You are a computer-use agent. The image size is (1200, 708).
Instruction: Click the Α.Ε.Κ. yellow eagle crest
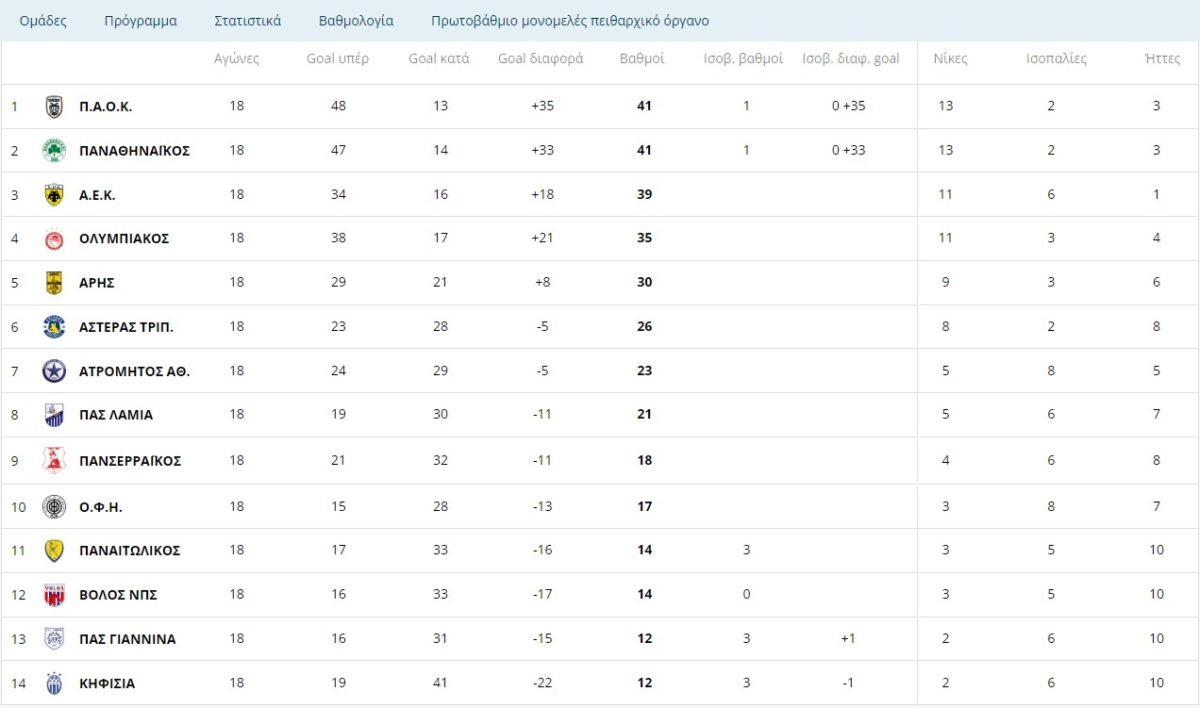pyautogui.click(x=54, y=194)
